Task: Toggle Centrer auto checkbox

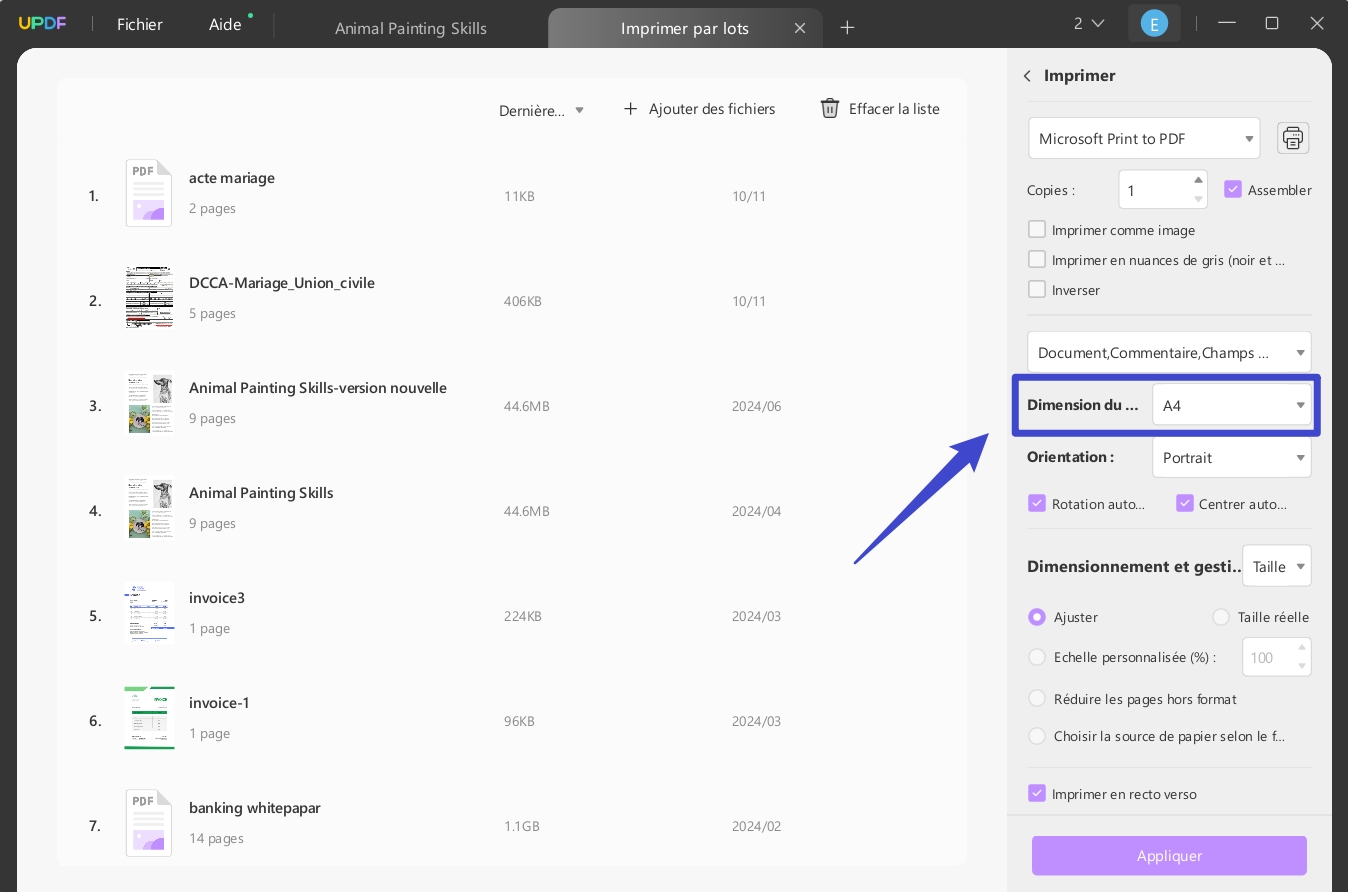Action: click(1185, 503)
